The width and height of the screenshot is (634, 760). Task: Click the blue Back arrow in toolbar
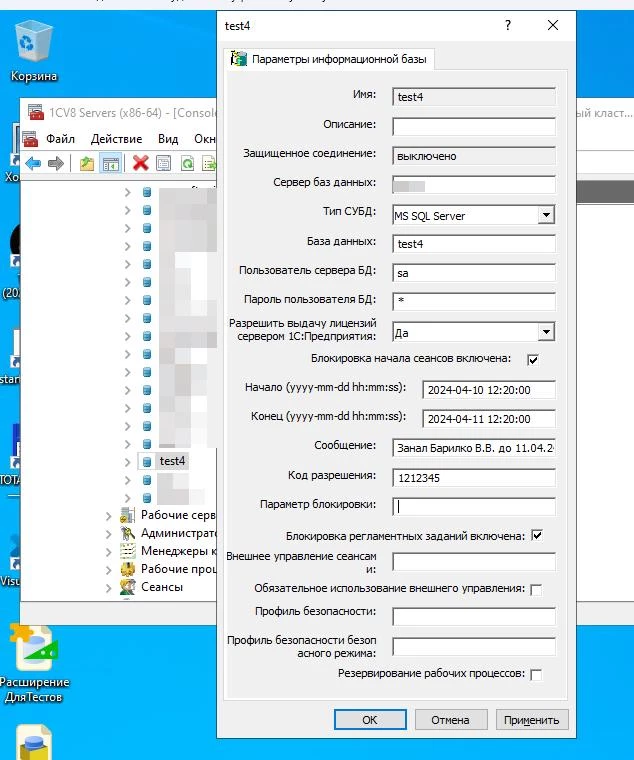point(33,163)
